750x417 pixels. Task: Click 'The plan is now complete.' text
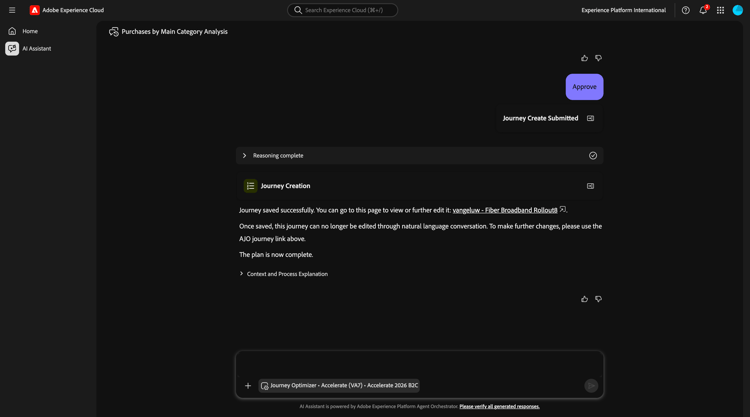point(276,254)
